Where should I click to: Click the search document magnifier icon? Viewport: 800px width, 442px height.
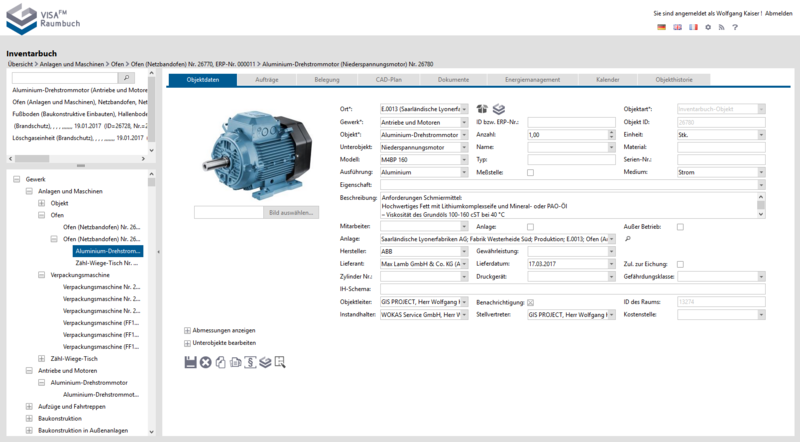pyautogui.click(x=280, y=362)
